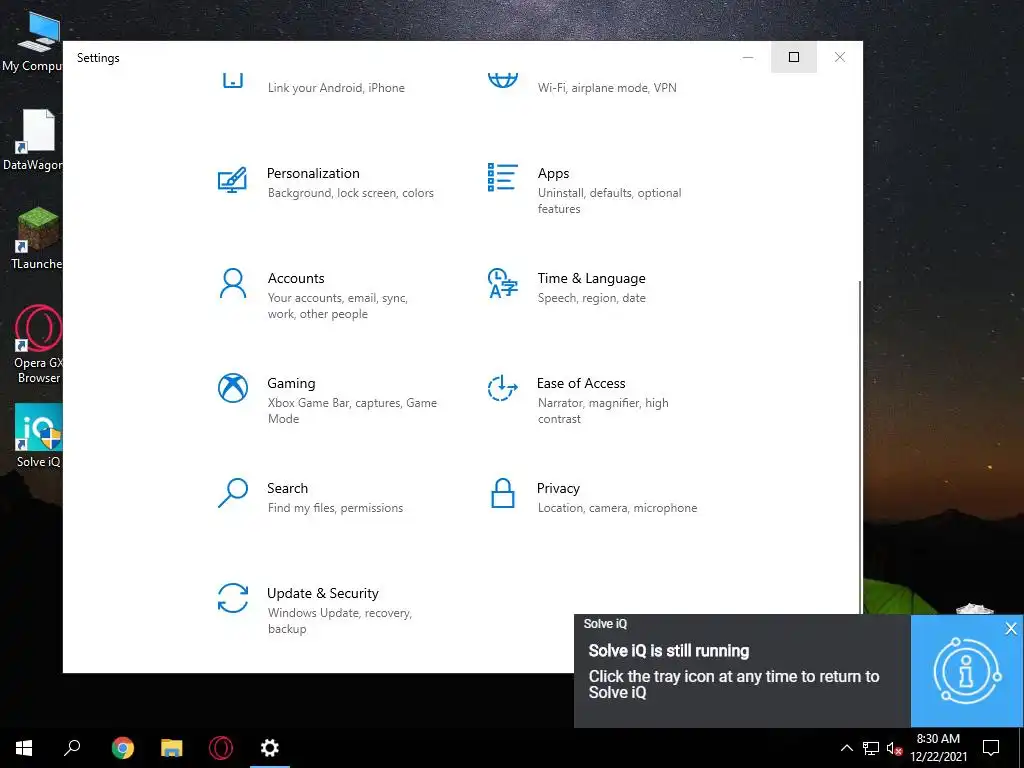Image resolution: width=1024 pixels, height=768 pixels.
Task: Open the Gaming Xbox icon
Action: click(232, 388)
